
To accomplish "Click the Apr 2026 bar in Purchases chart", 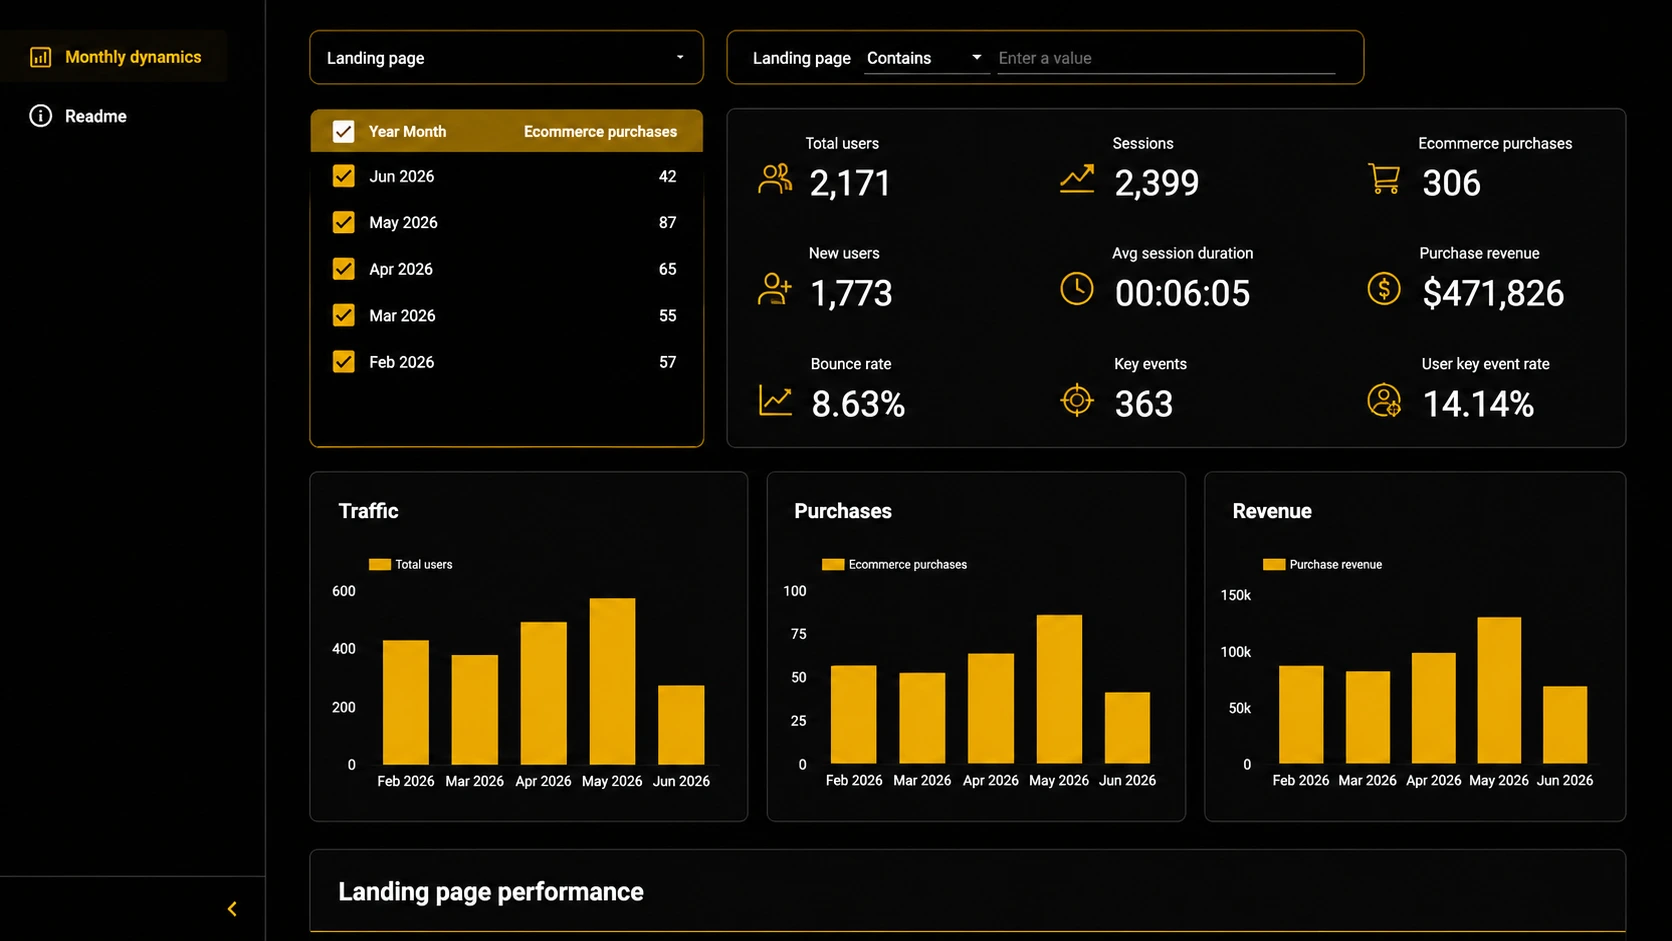I will (991, 709).
